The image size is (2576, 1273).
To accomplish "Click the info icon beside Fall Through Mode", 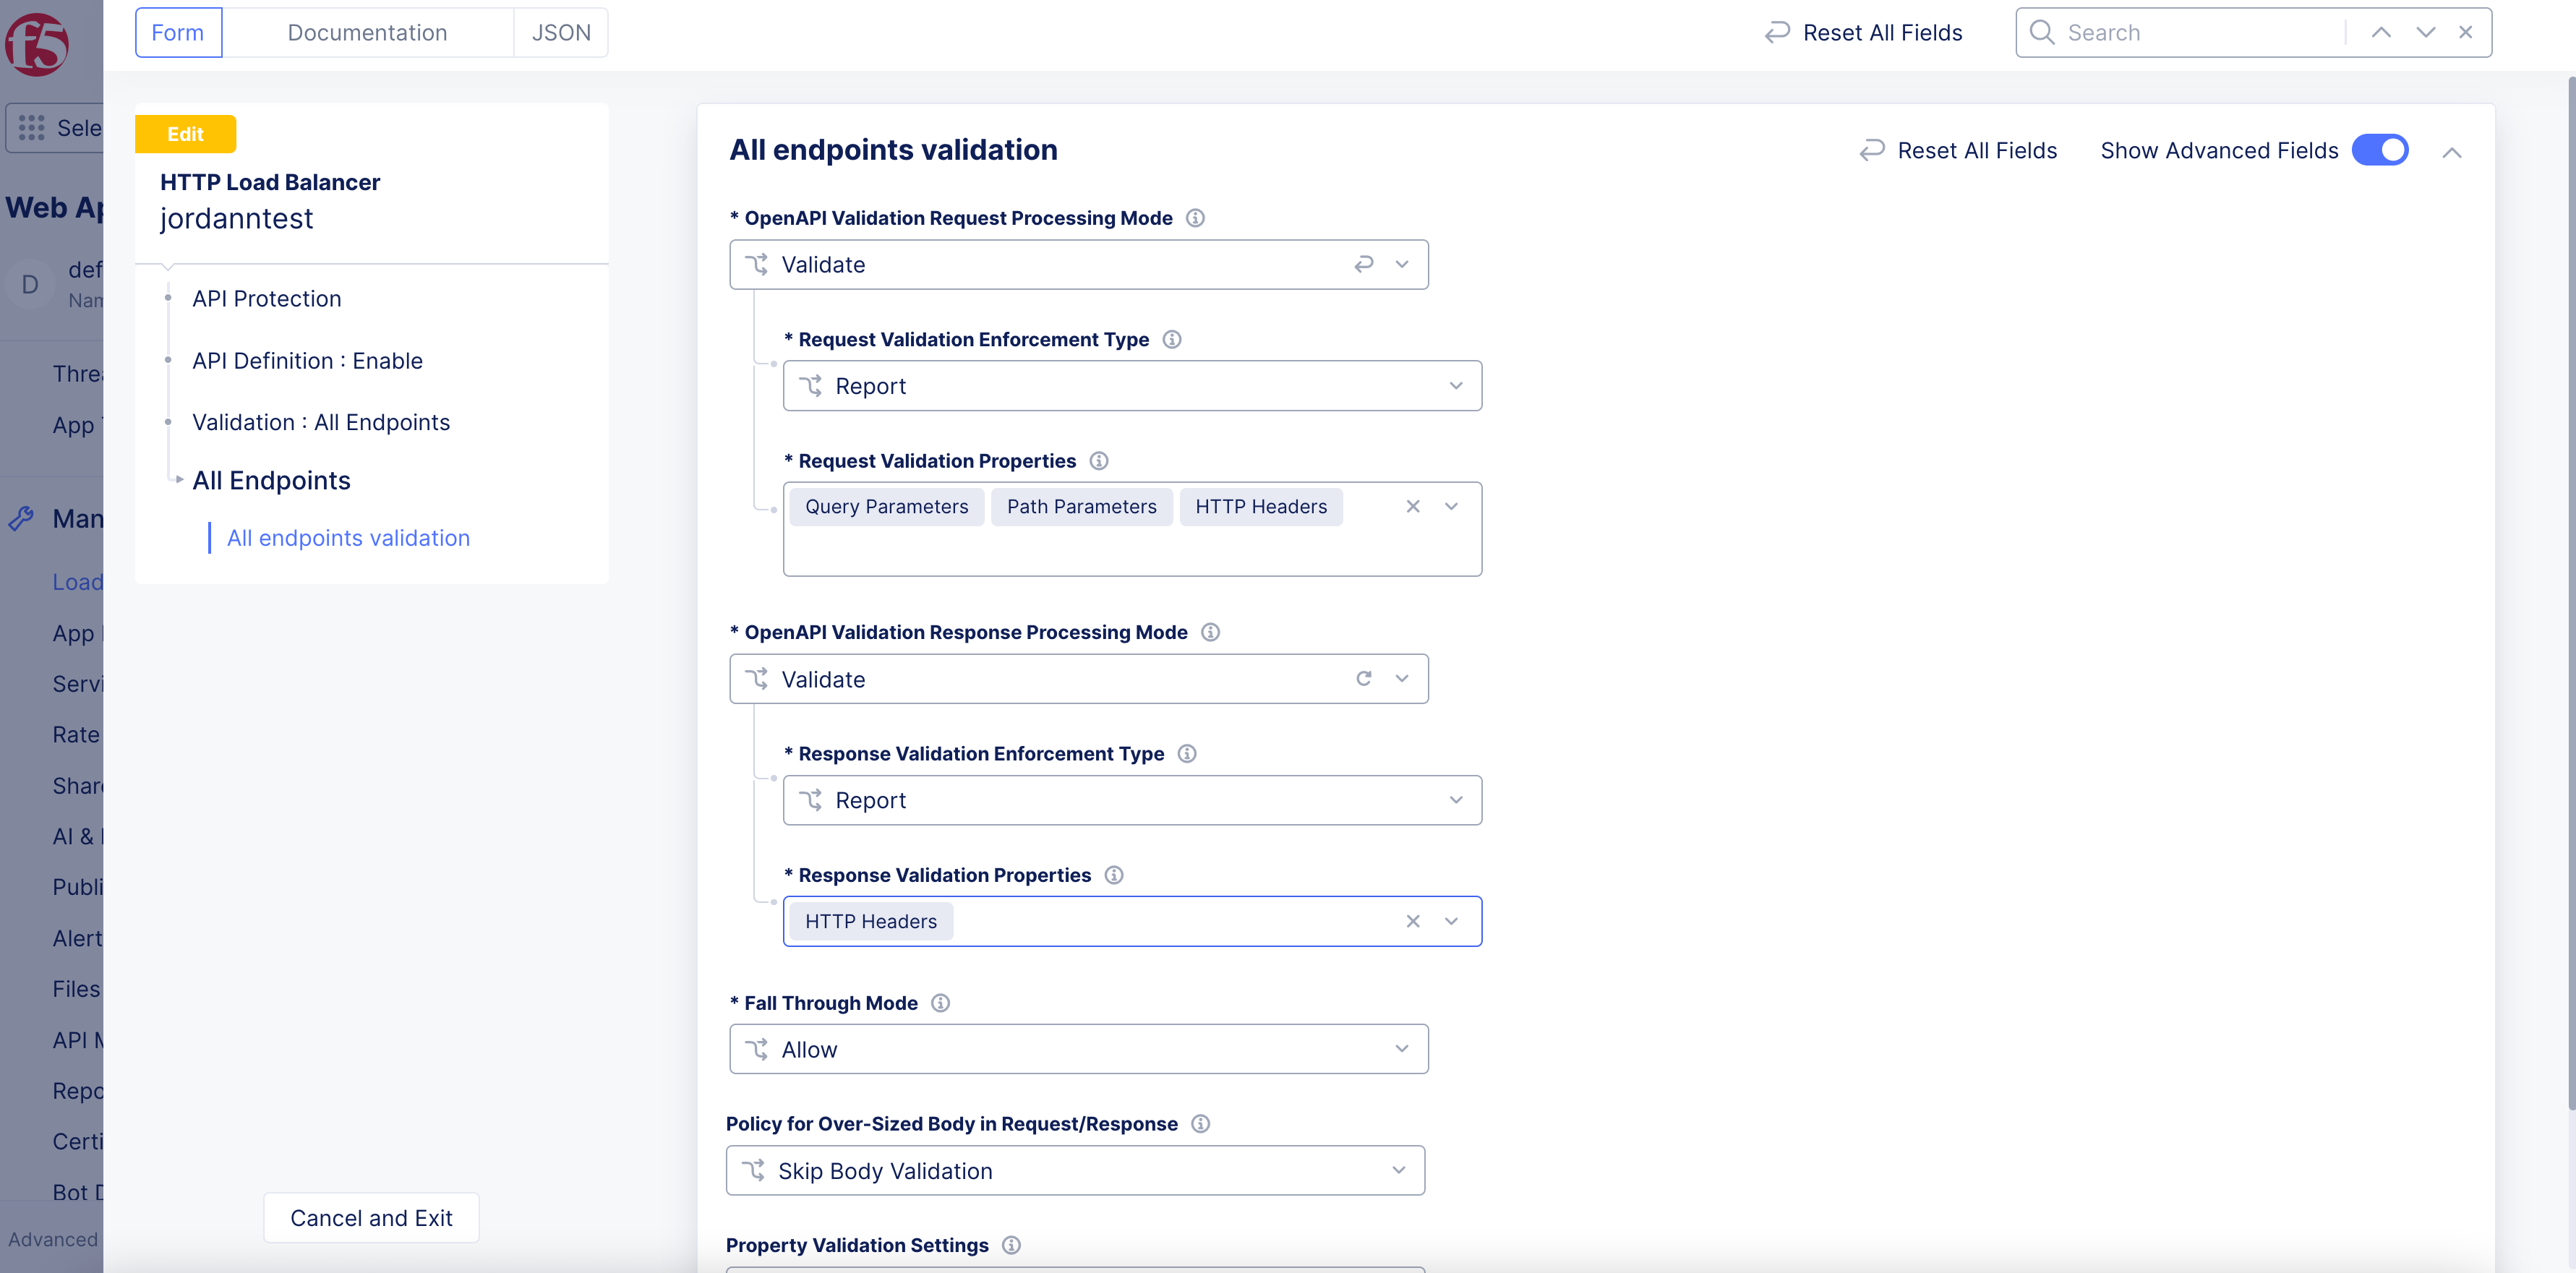I will [x=940, y=1003].
